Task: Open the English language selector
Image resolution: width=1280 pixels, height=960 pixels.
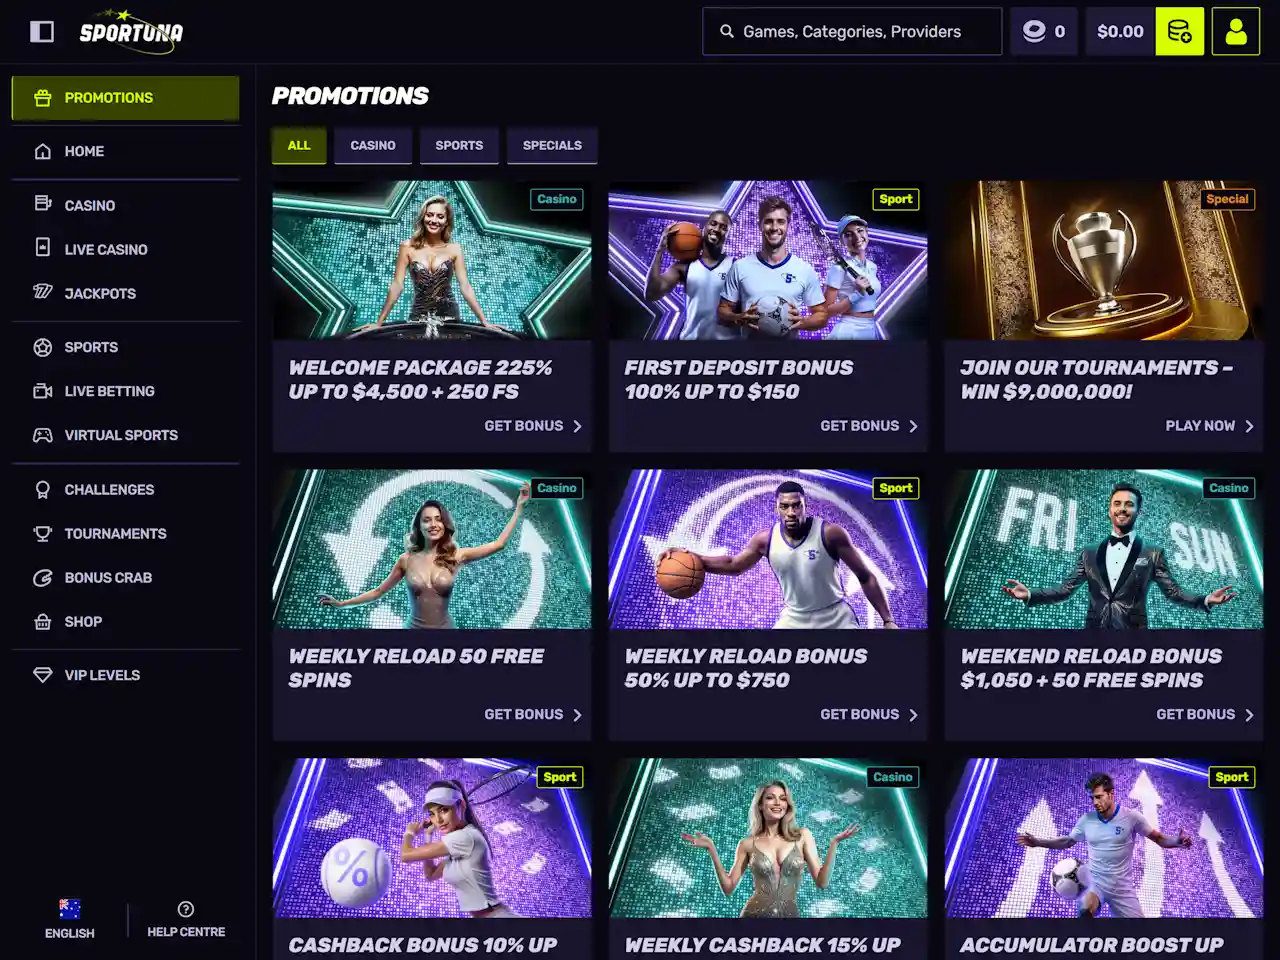Action: click(69, 919)
